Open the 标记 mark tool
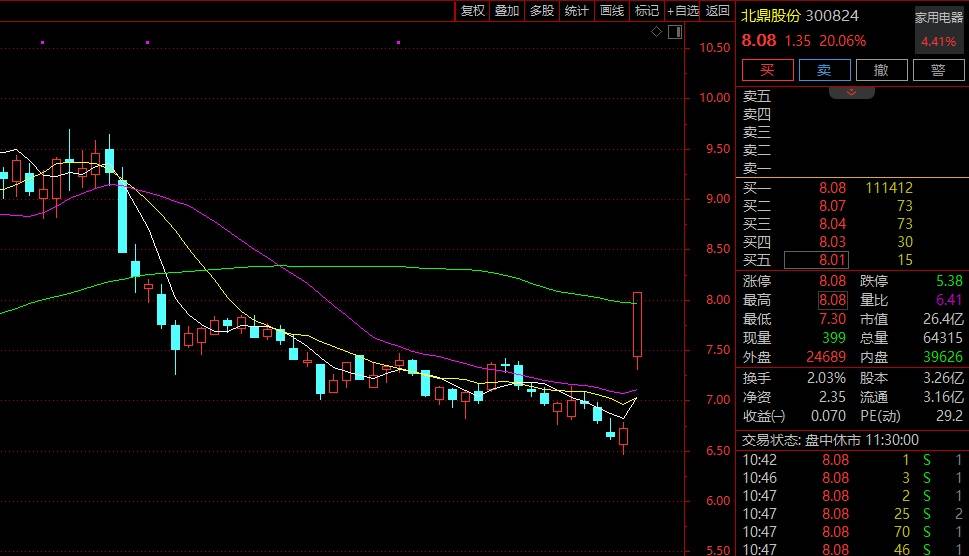Image resolution: width=969 pixels, height=556 pixels. (x=646, y=11)
